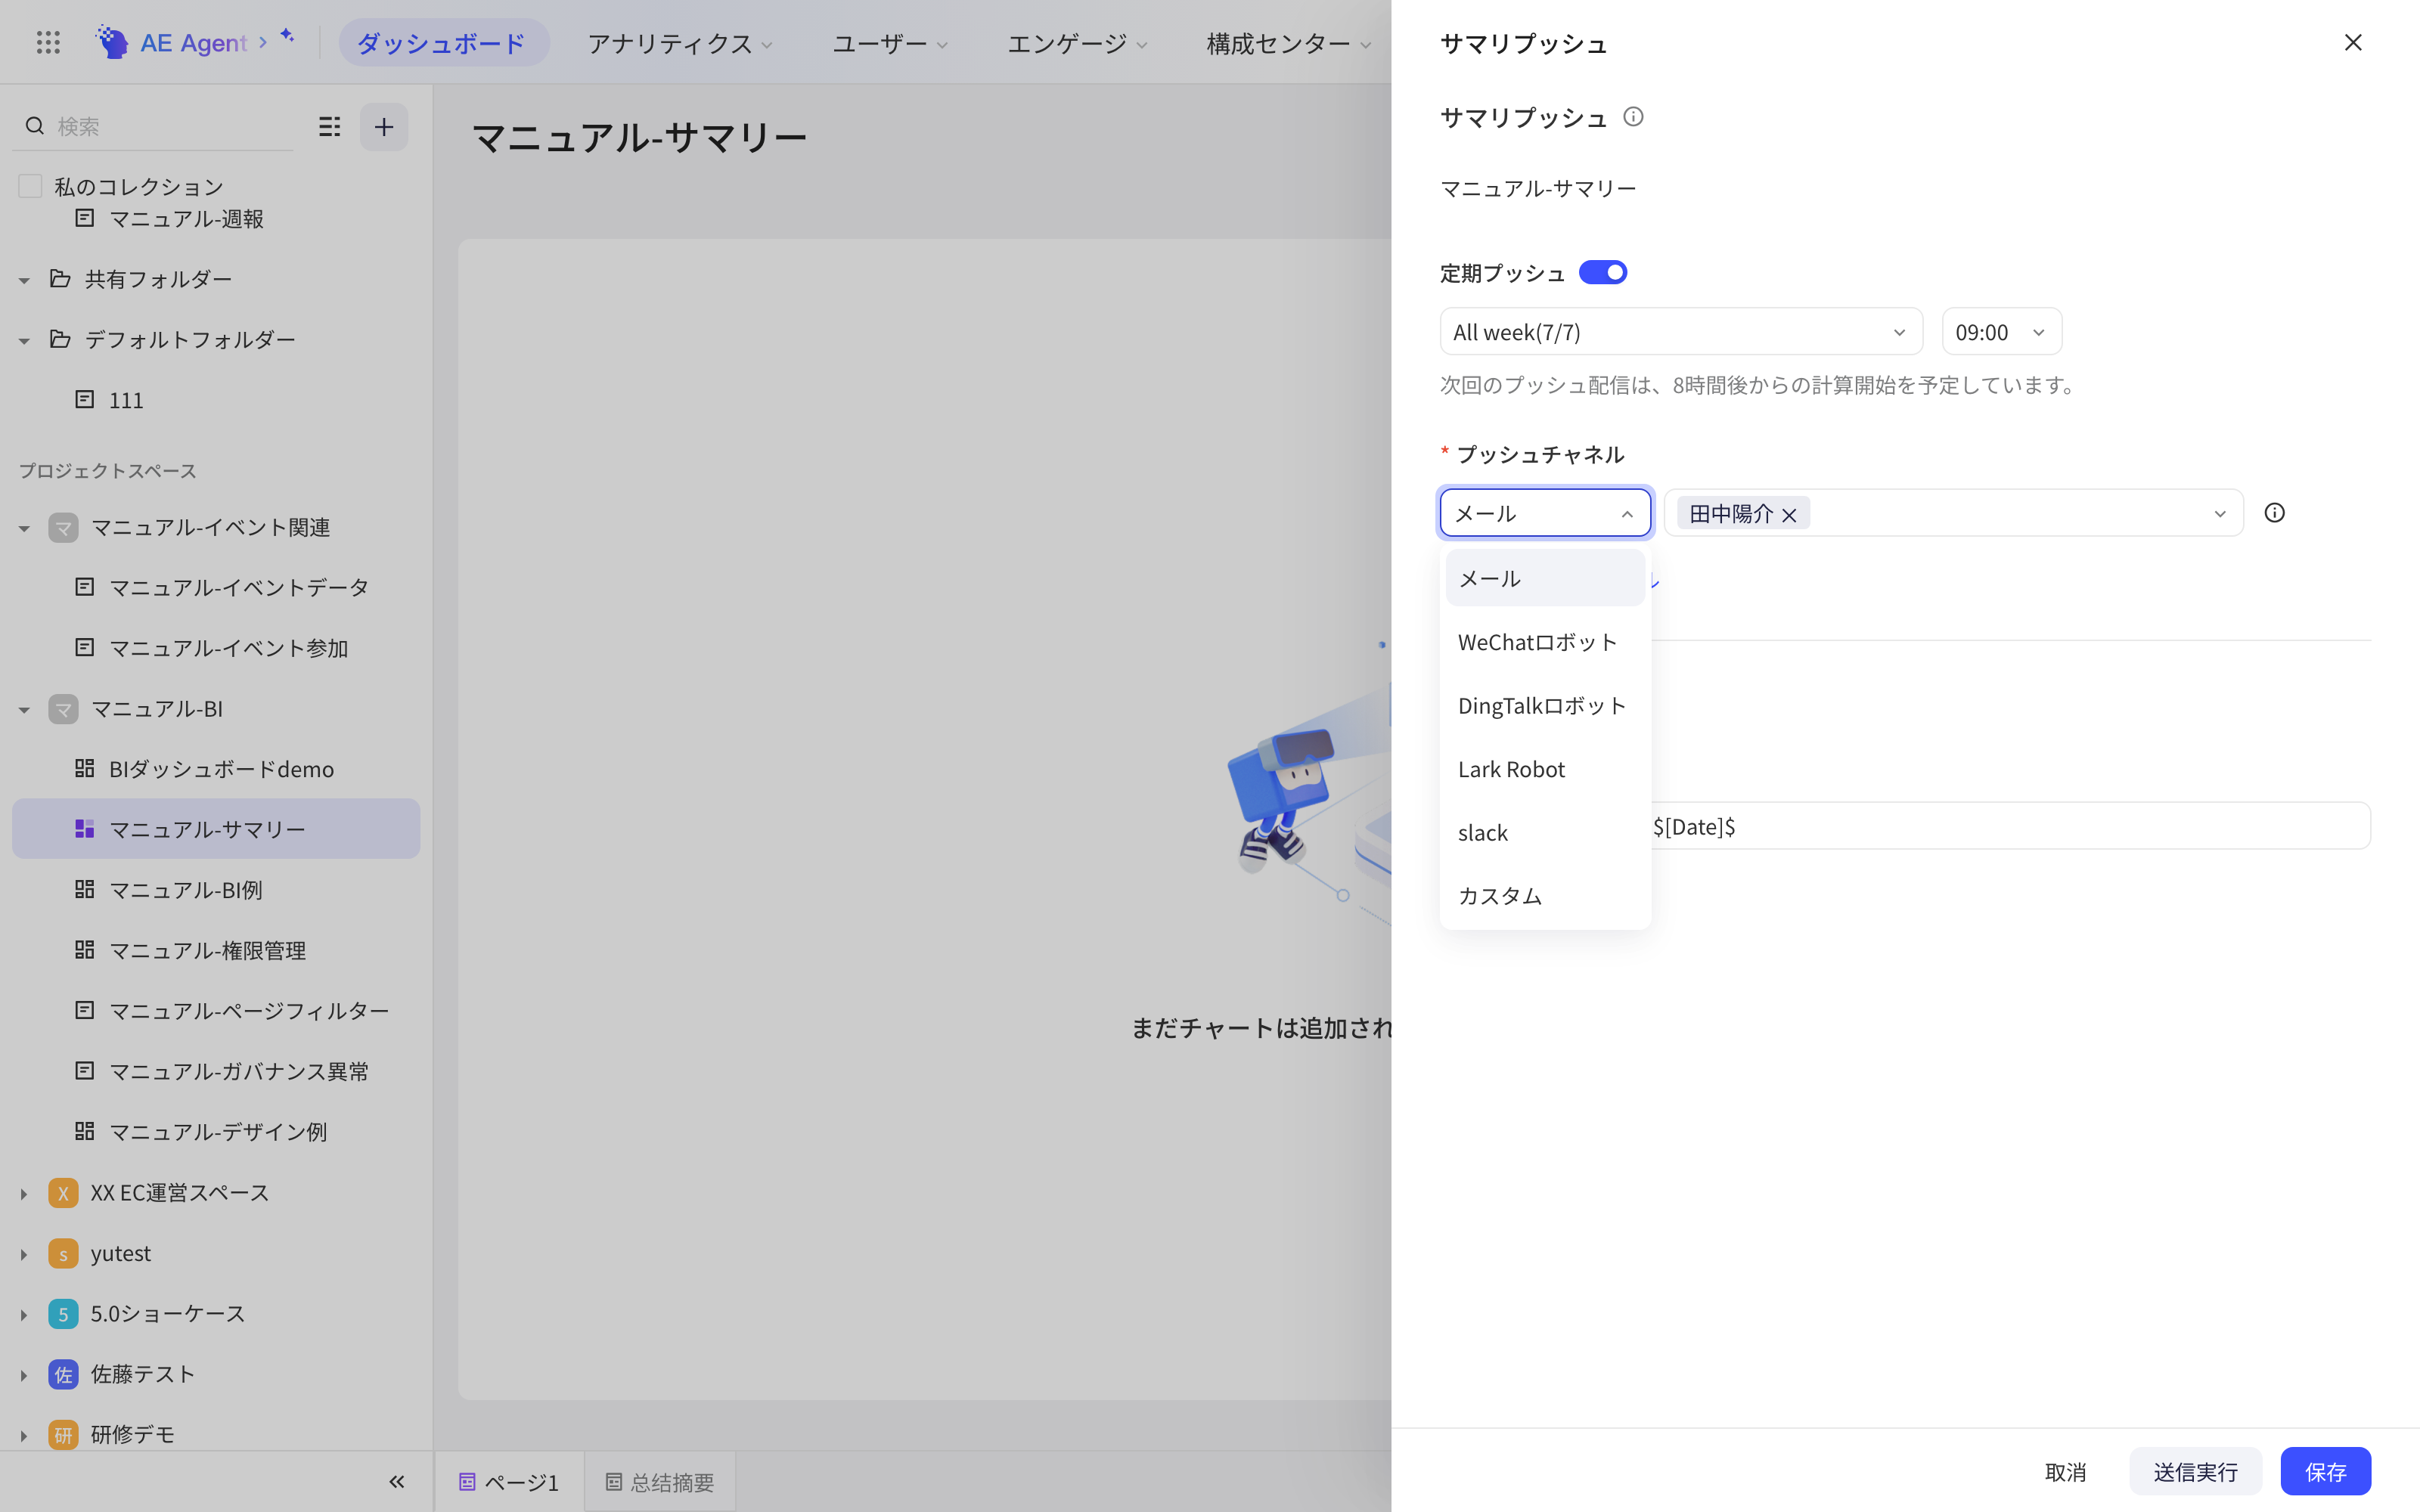The image size is (2420, 1512).
Task: Open the All week(7/7) schedule dropdown
Action: [x=1681, y=332]
